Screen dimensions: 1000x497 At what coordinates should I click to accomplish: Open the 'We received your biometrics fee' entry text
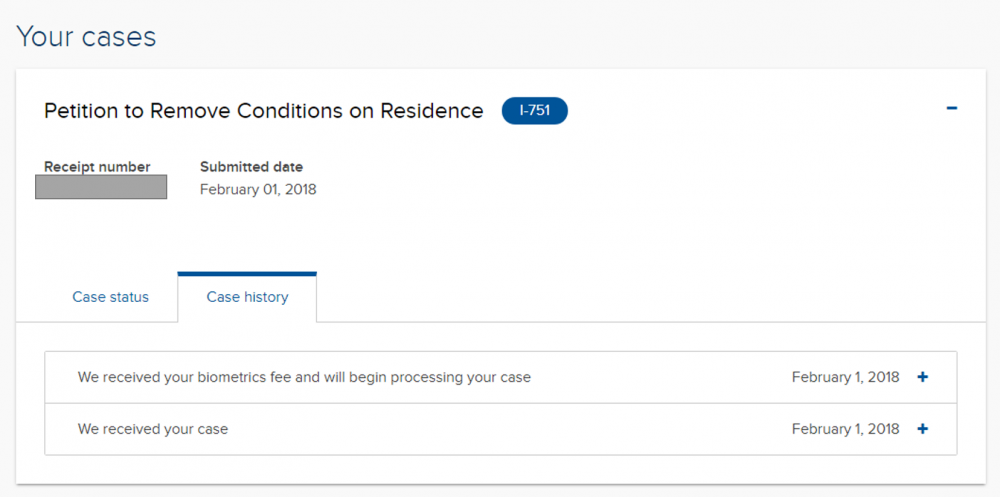click(304, 377)
